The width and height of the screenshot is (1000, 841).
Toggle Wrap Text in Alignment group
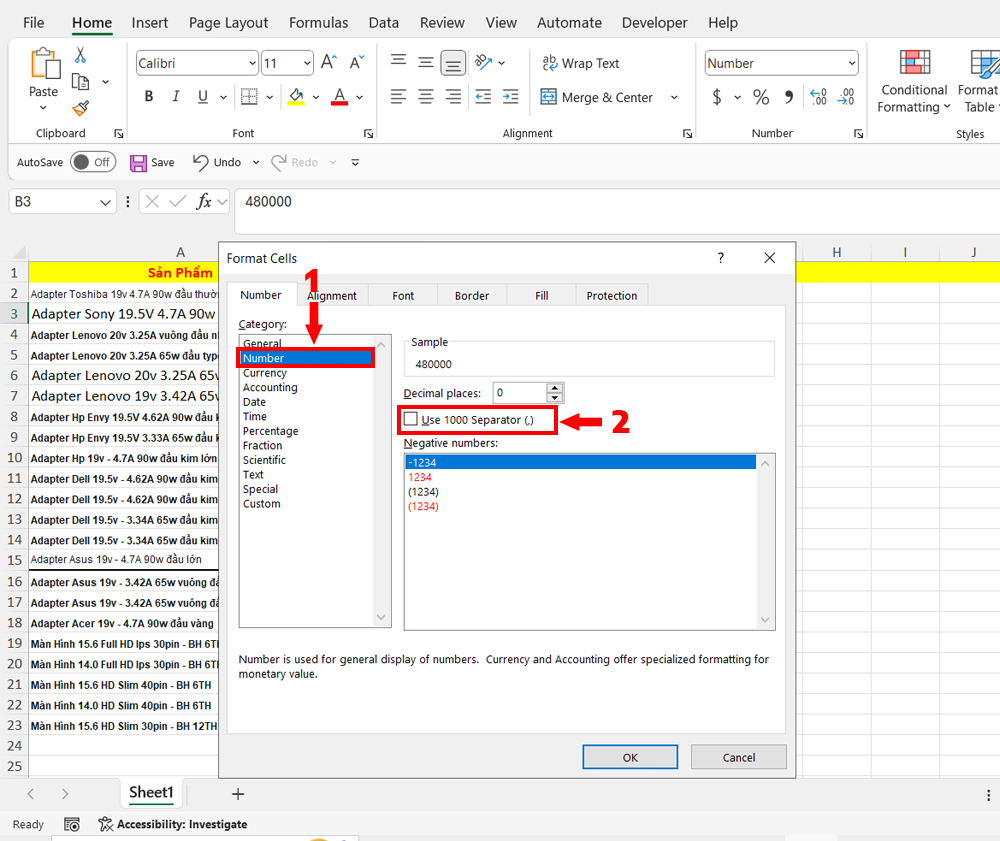[x=581, y=63]
